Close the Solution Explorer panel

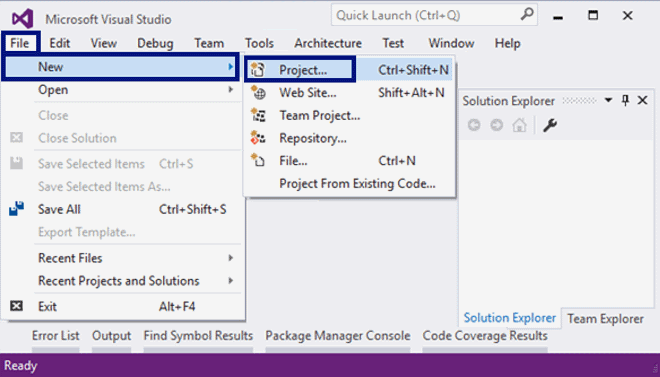[642, 100]
